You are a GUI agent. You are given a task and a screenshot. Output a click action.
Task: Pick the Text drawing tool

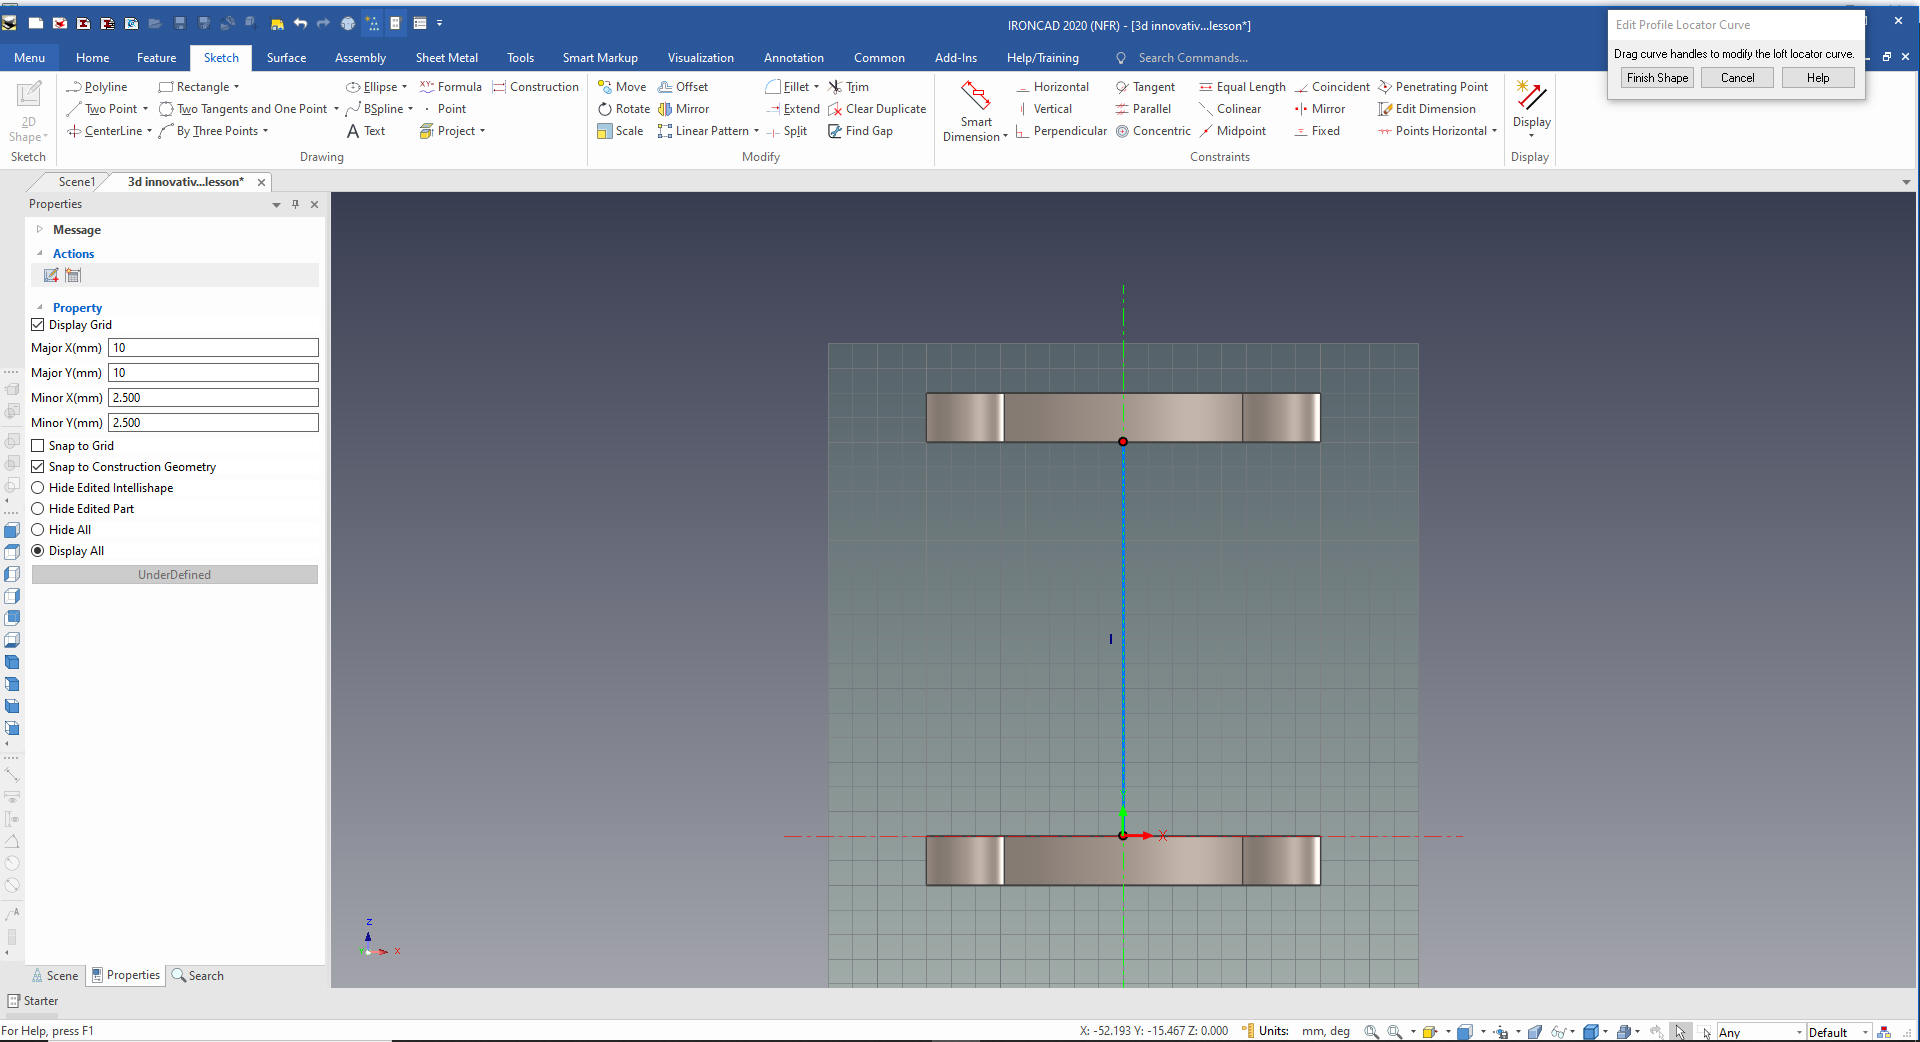pos(366,131)
